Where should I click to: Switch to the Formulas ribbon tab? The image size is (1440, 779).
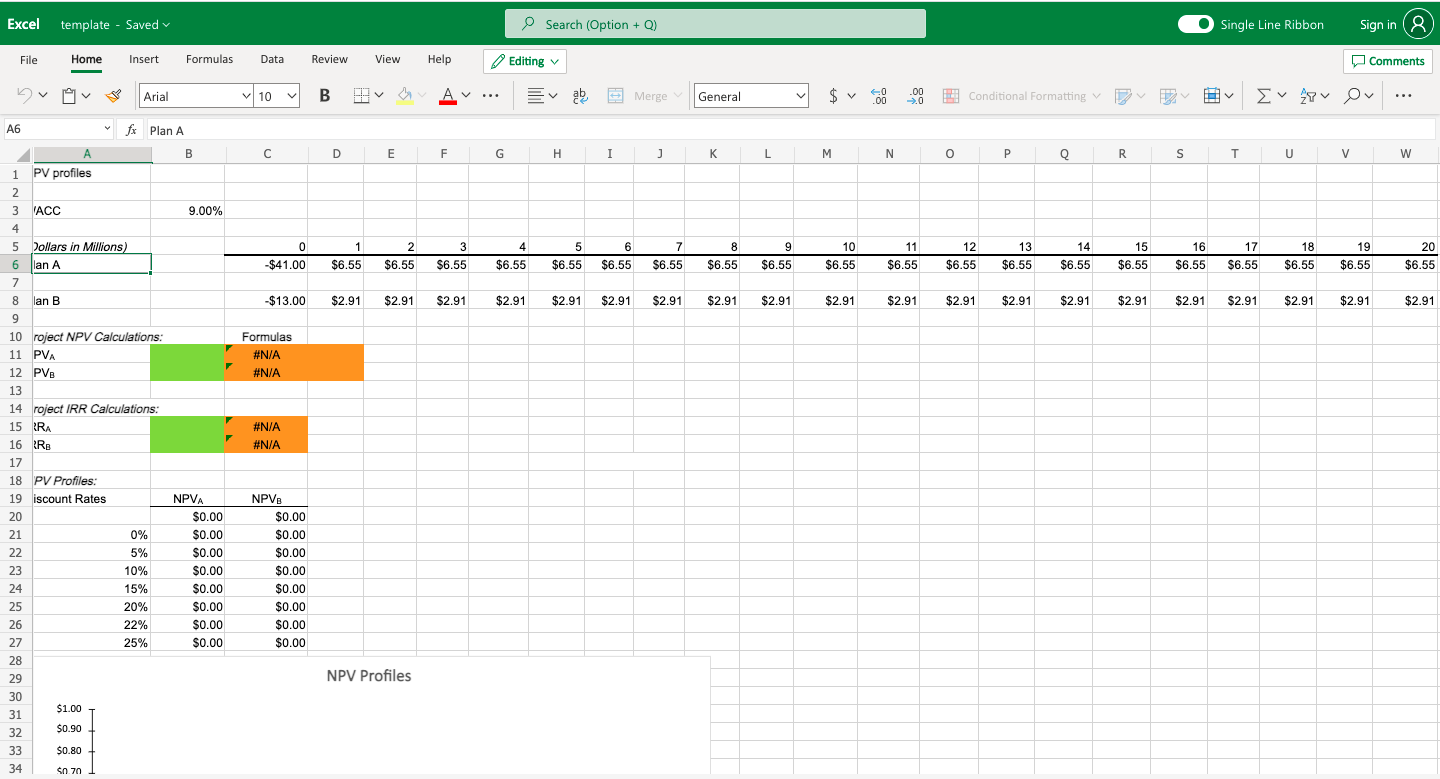pos(209,59)
